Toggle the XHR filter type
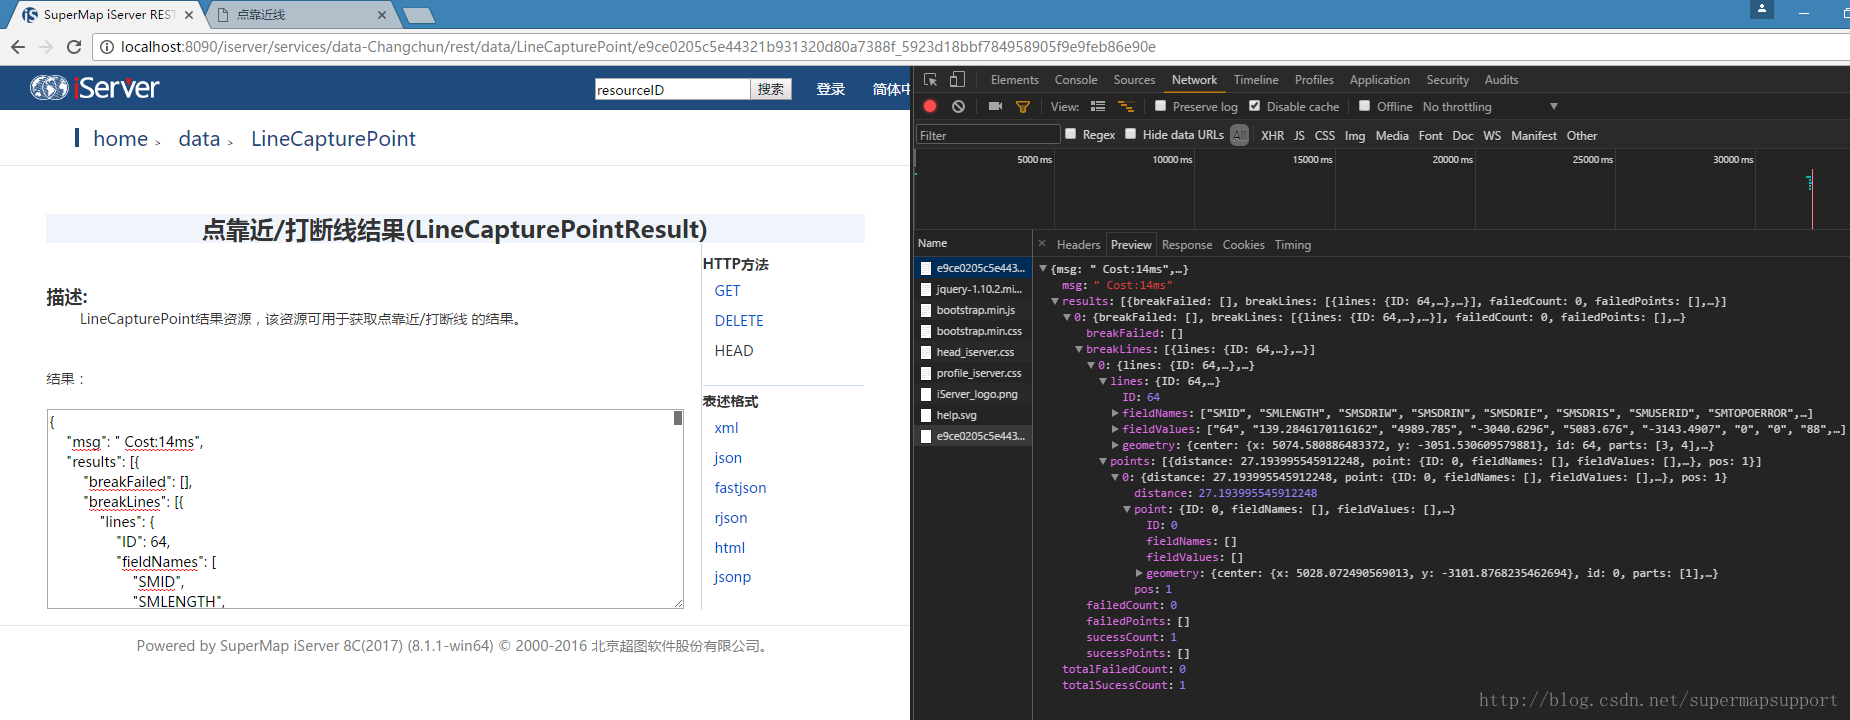Image resolution: width=1850 pixels, height=720 pixels. click(x=1272, y=135)
